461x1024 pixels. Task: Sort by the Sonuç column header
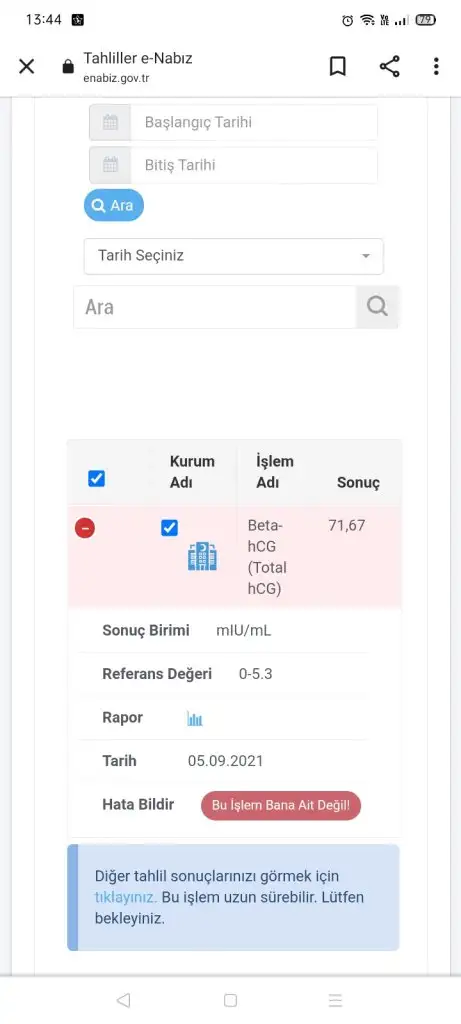(x=358, y=483)
